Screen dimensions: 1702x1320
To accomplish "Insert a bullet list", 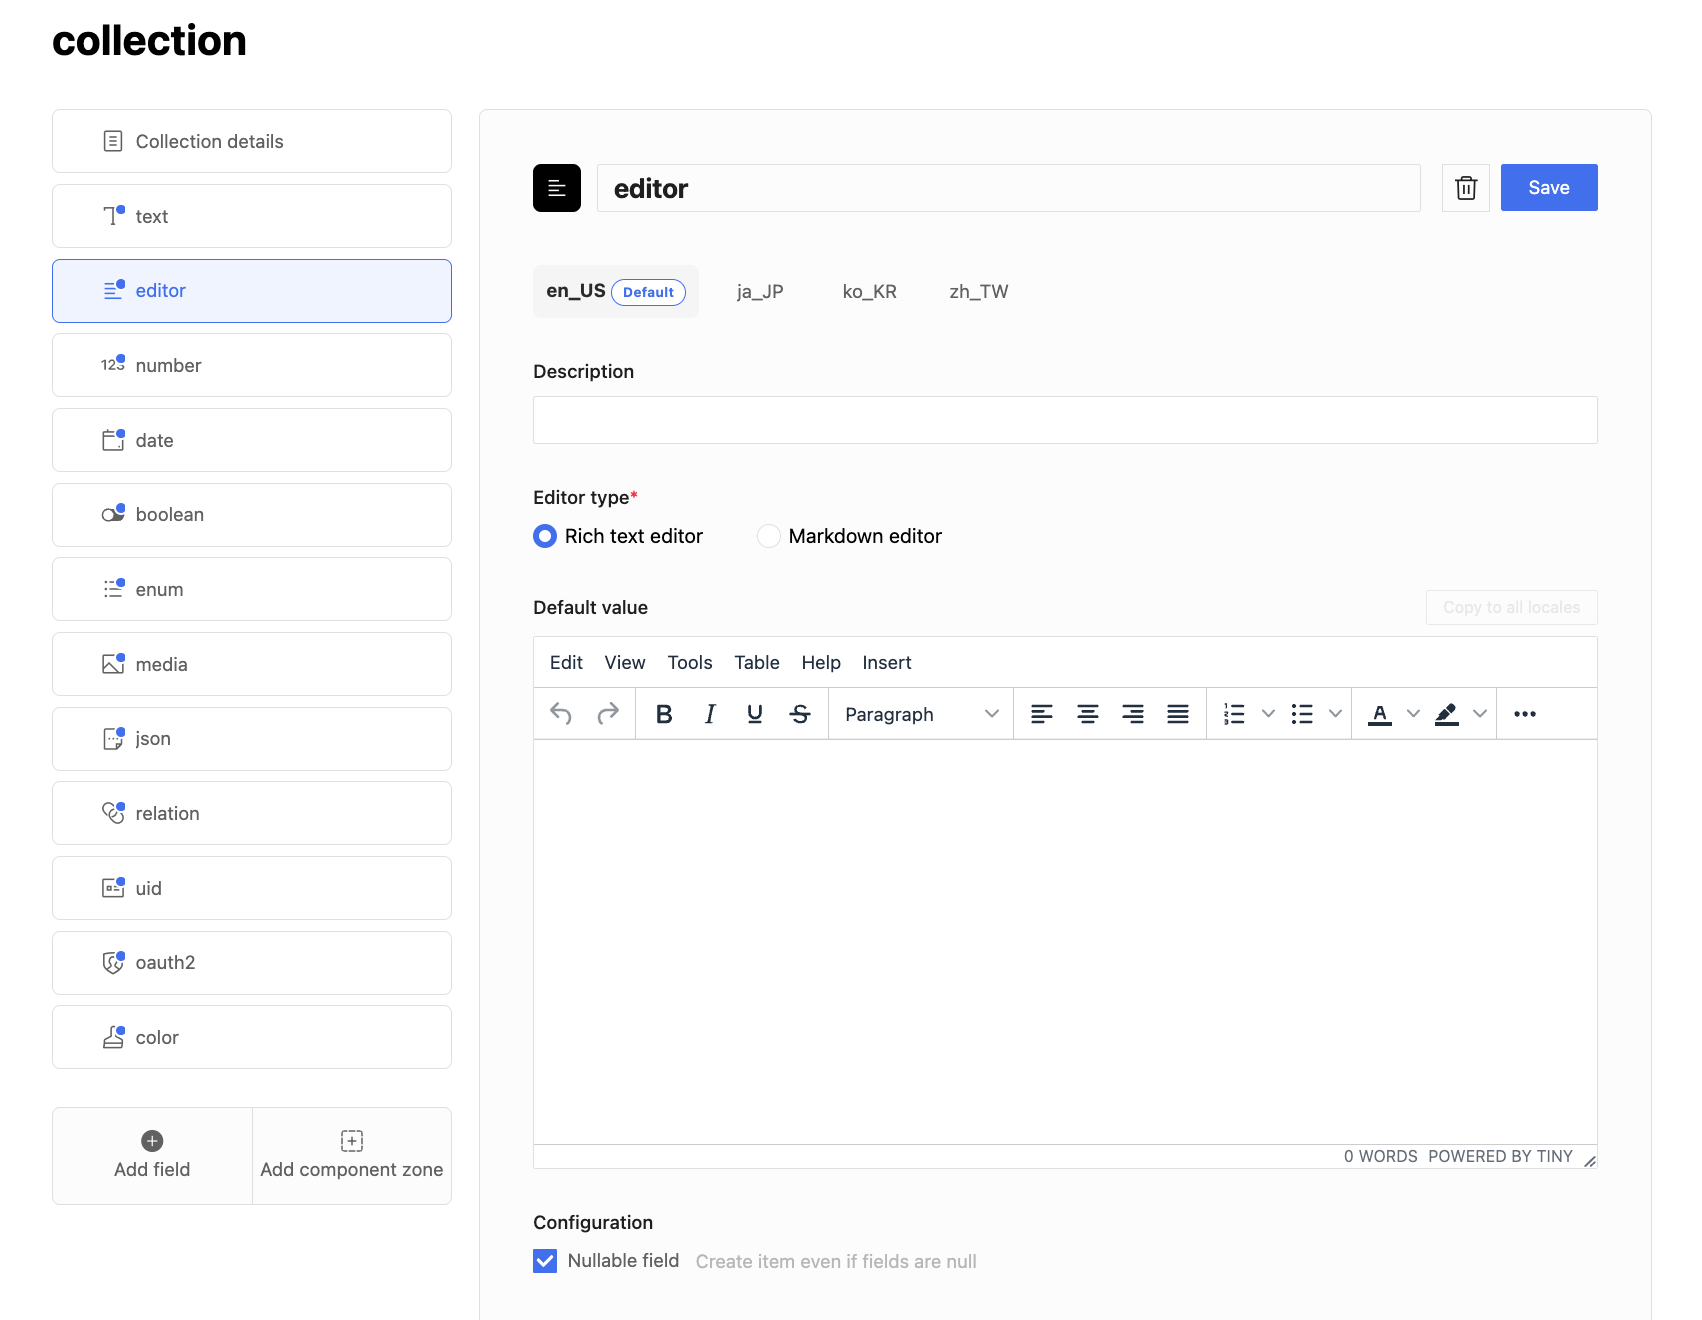I will pyautogui.click(x=1302, y=714).
